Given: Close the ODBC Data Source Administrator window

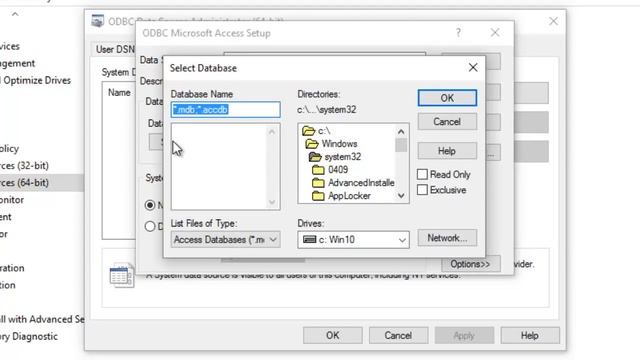Looking at the screenshot, I should (553, 21).
